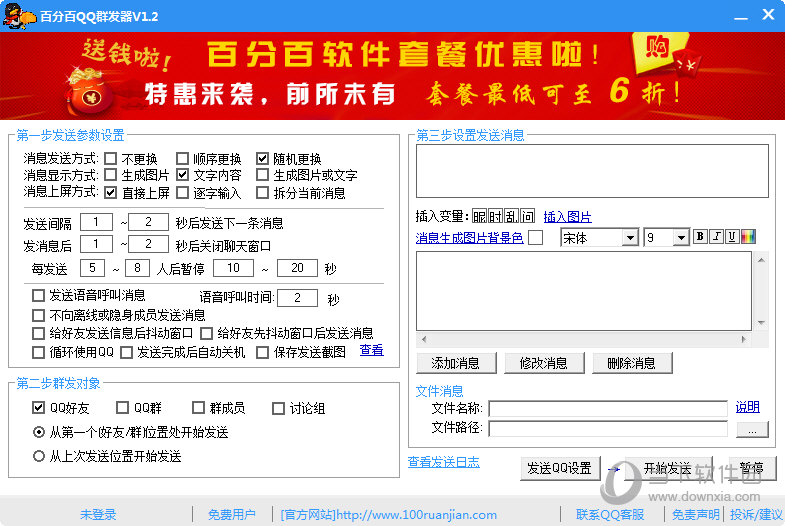Check 给好友先抖动窗口后发送消息
The width and height of the screenshot is (785, 526).
206,333
